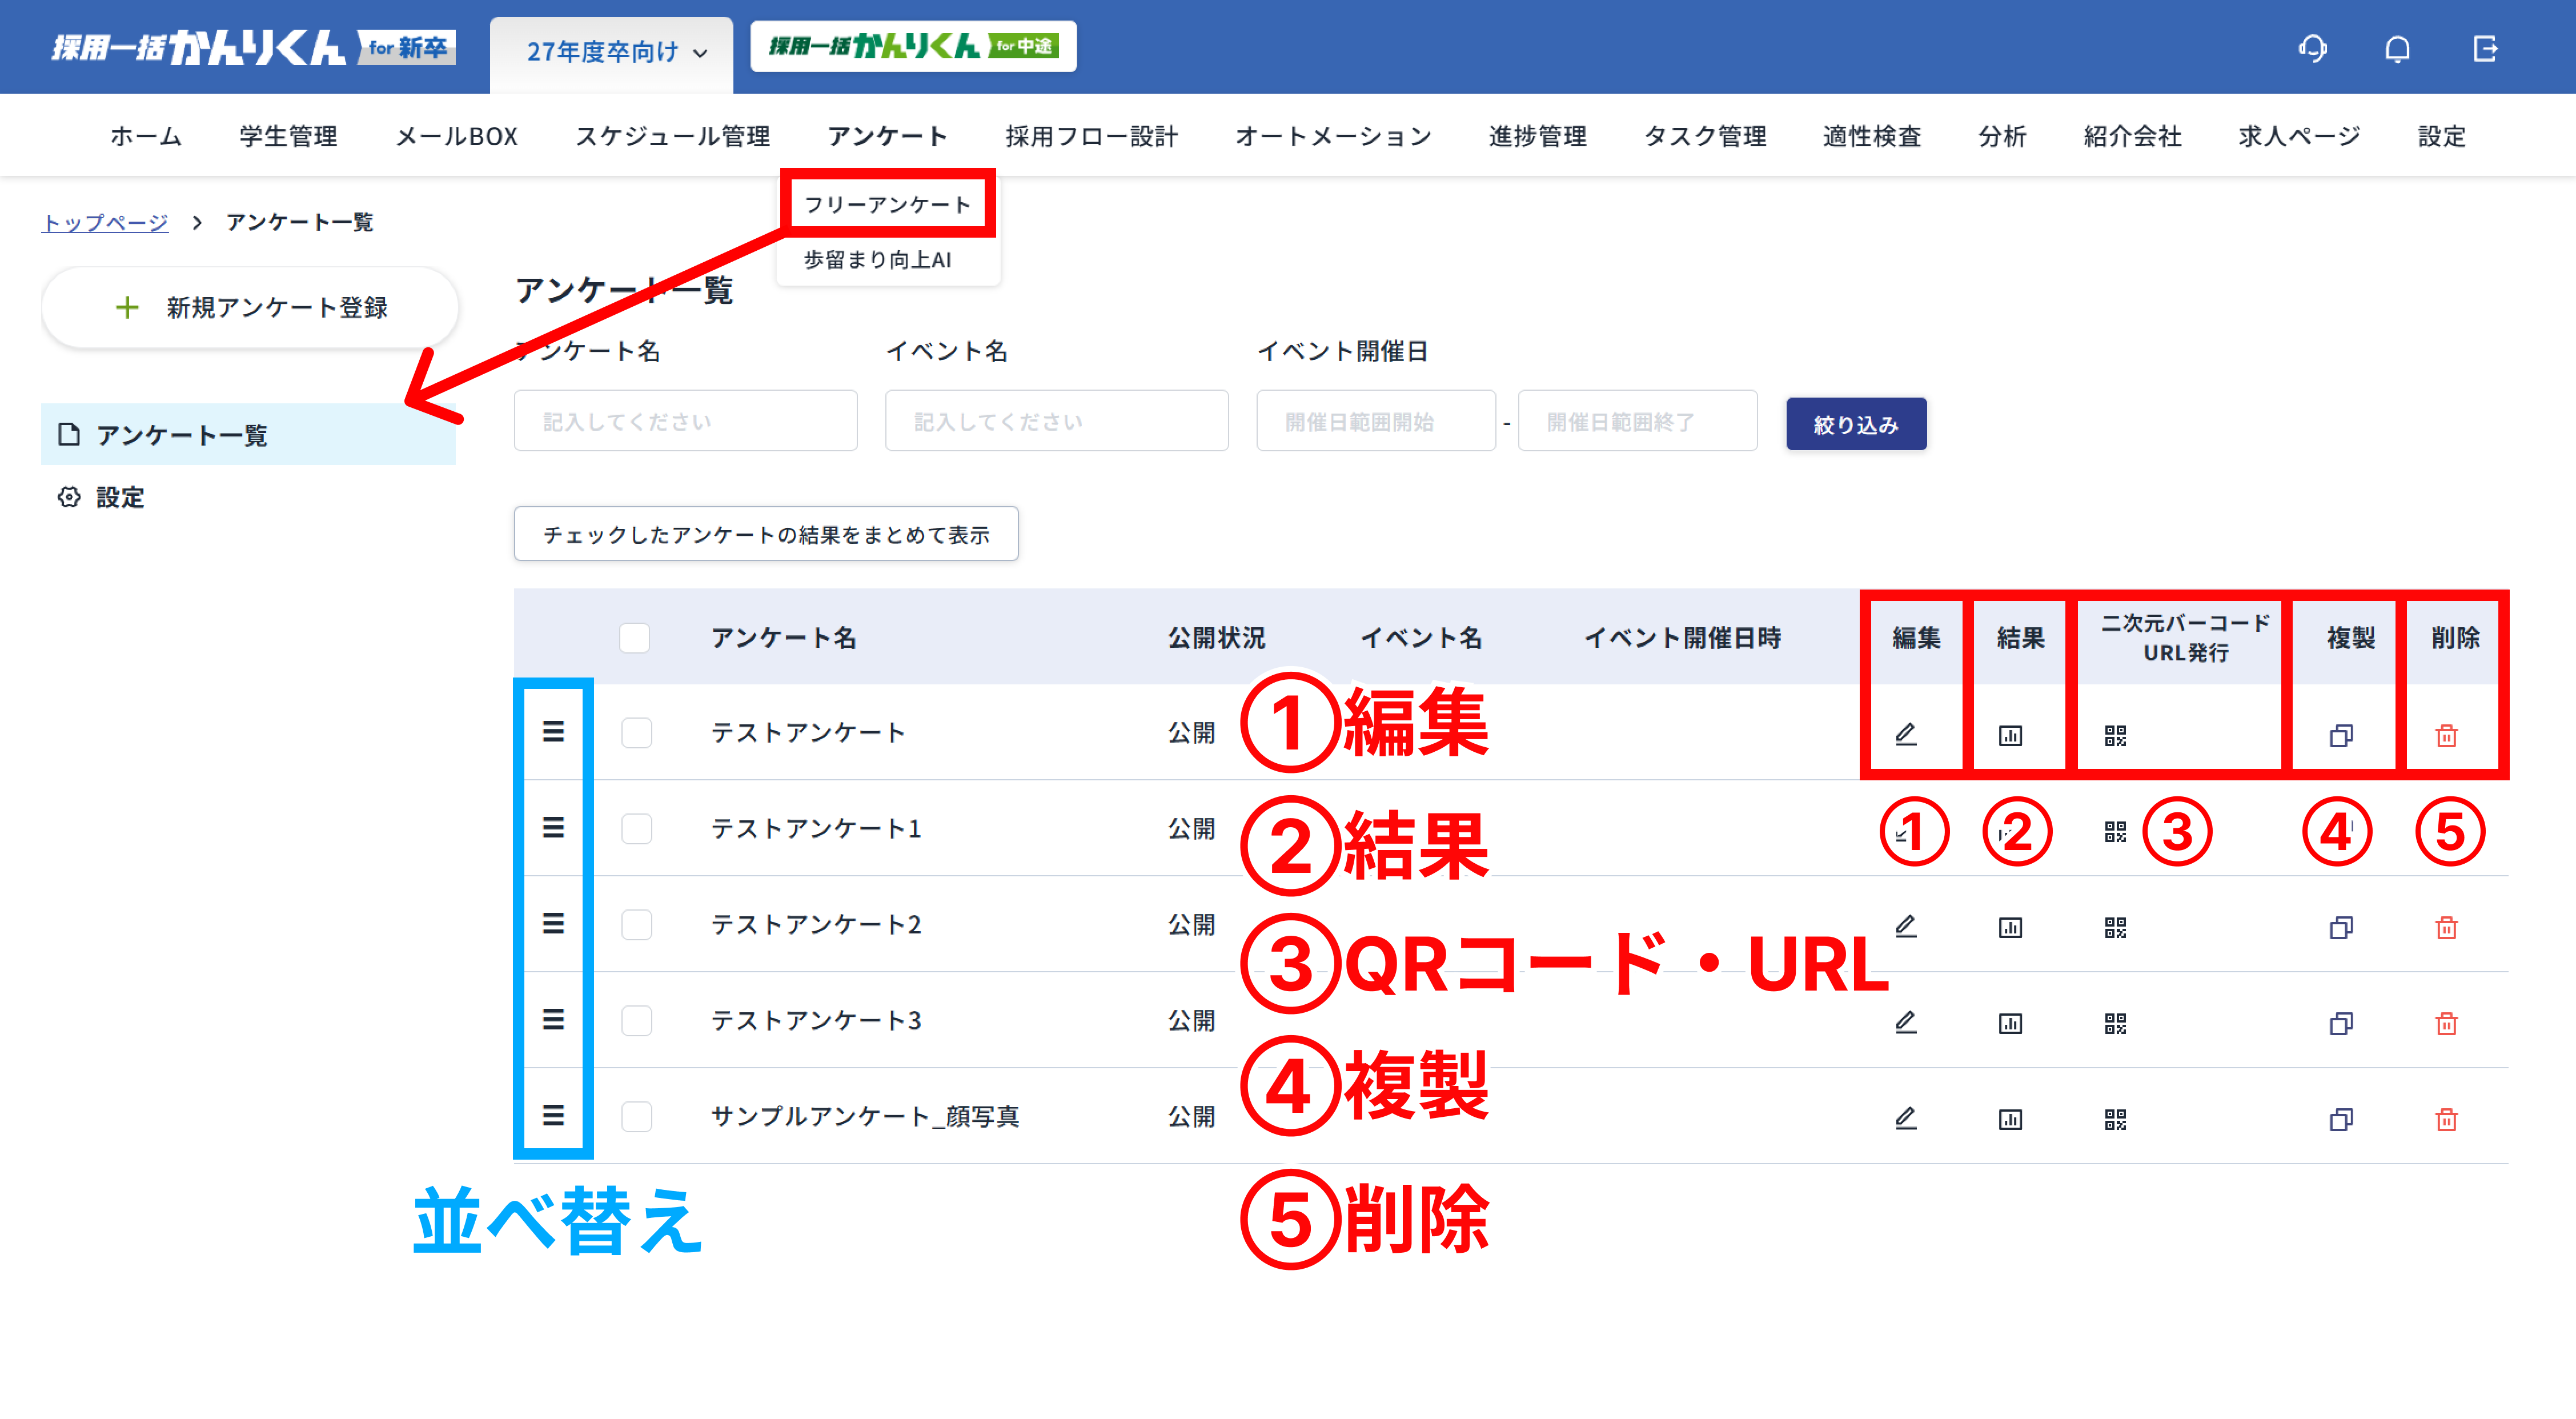The image size is (2576, 1419).
Task: Open the 27年度卒向け year dropdown
Action: (x=616, y=52)
